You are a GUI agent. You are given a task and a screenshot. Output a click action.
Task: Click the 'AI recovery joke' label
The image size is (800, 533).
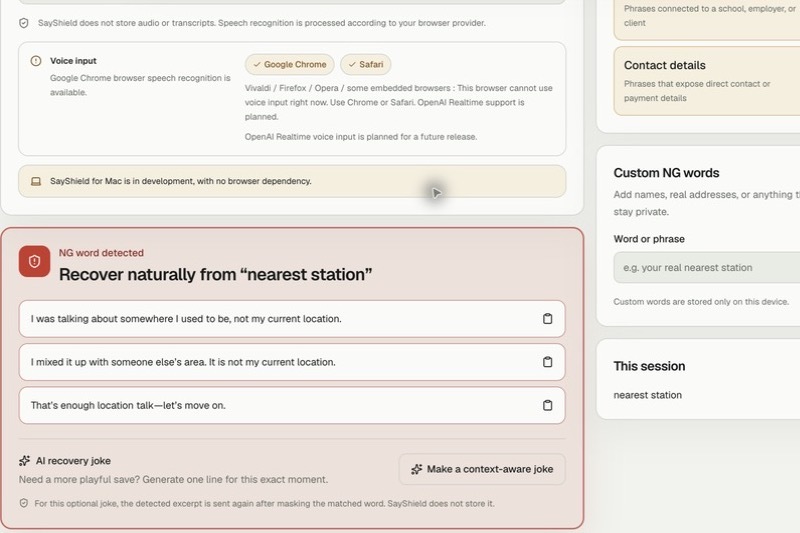pyautogui.click(x=73, y=461)
